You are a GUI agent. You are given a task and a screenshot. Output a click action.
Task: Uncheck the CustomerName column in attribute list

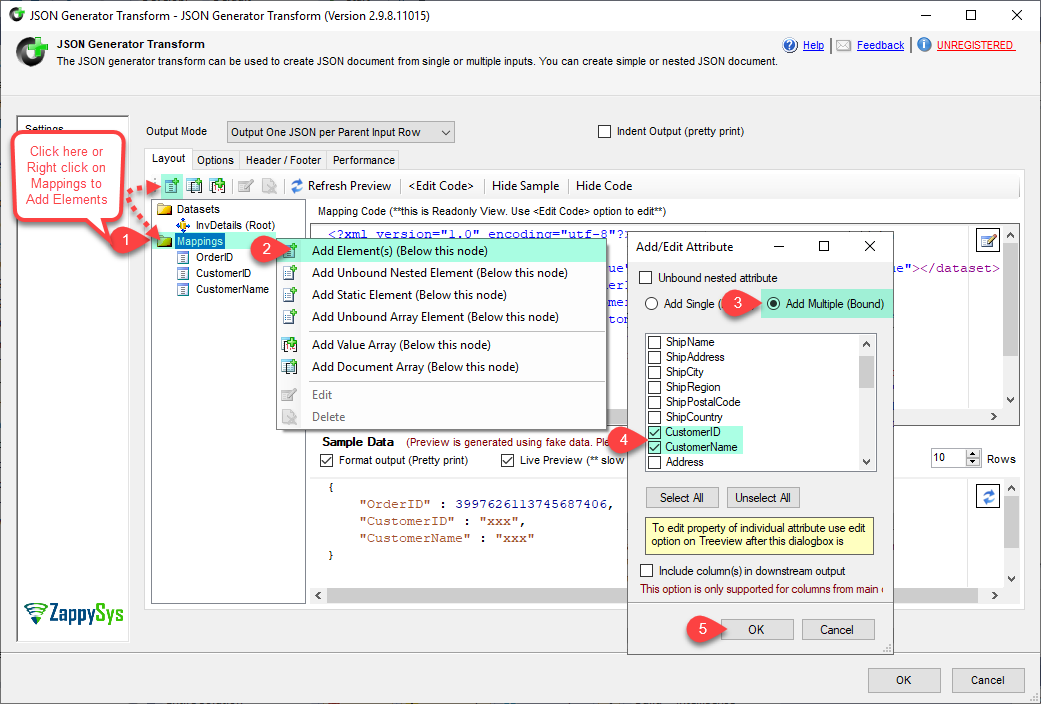tap(655, 447)
